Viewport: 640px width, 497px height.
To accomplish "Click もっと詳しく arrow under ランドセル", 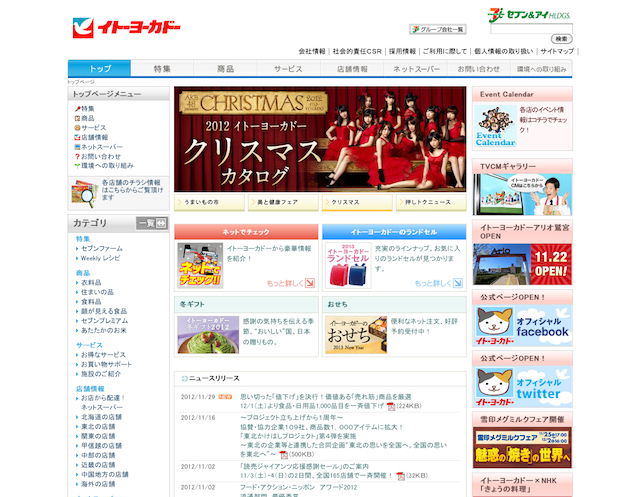I will (458, 283).
